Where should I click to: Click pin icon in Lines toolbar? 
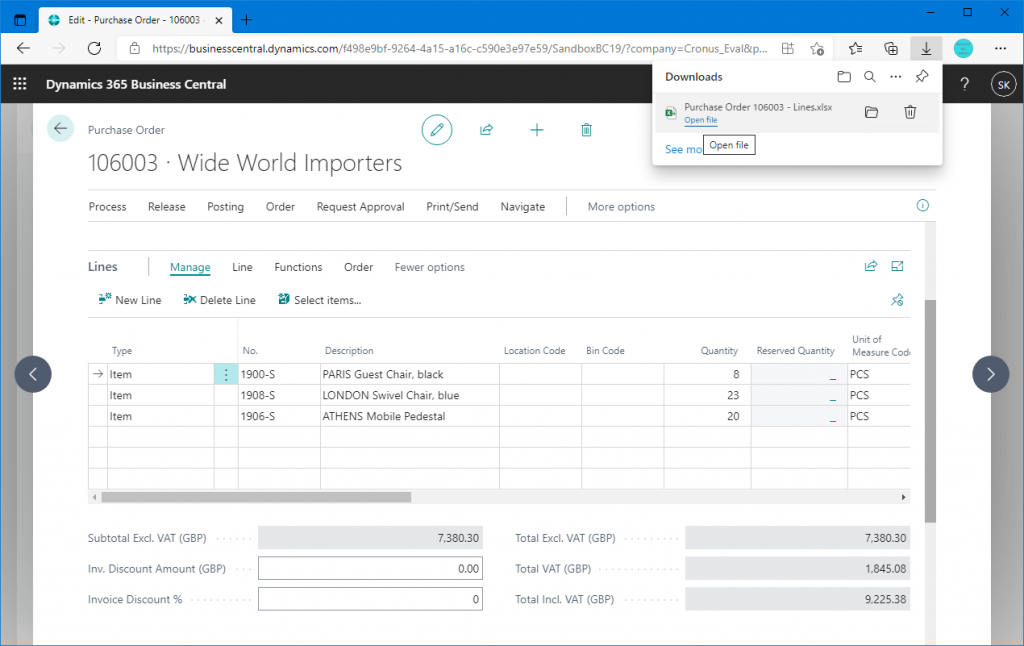pos(897,300)
